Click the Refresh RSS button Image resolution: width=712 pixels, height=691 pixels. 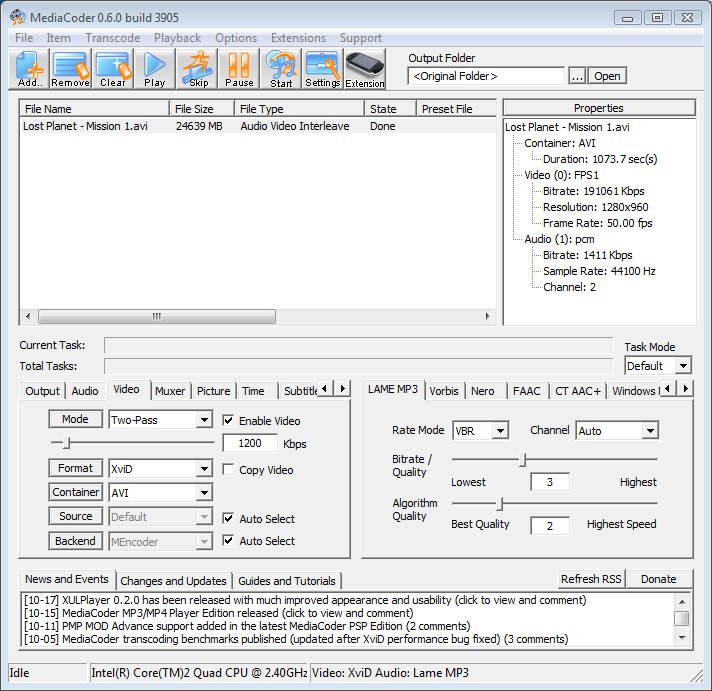click(591, 579)
